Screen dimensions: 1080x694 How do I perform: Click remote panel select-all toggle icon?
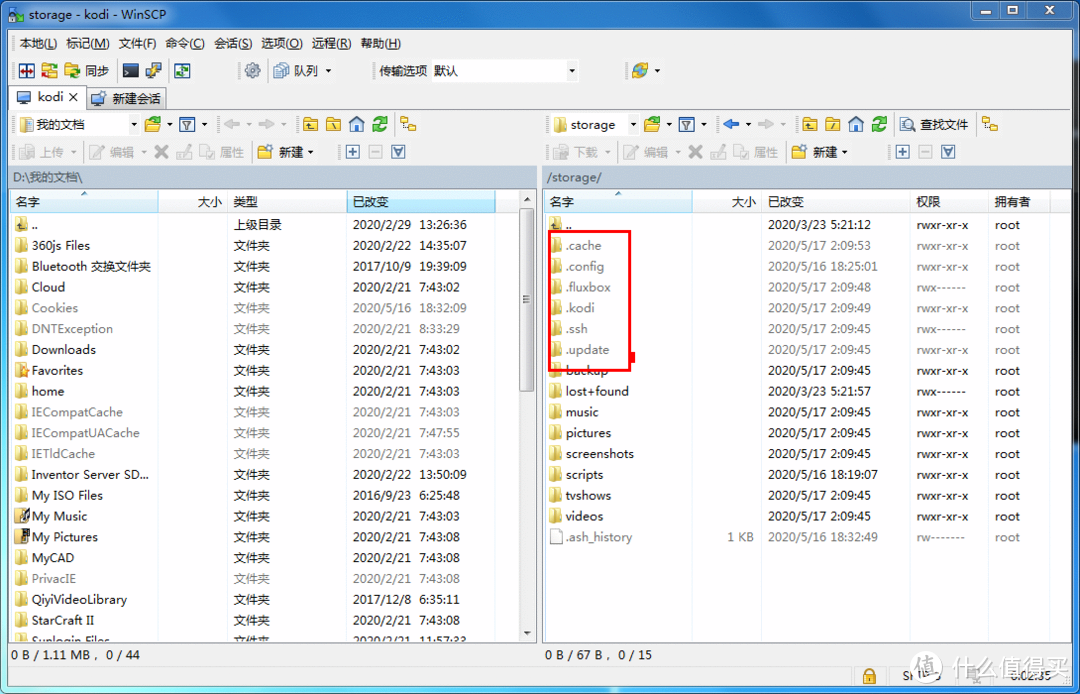(948, 152)
